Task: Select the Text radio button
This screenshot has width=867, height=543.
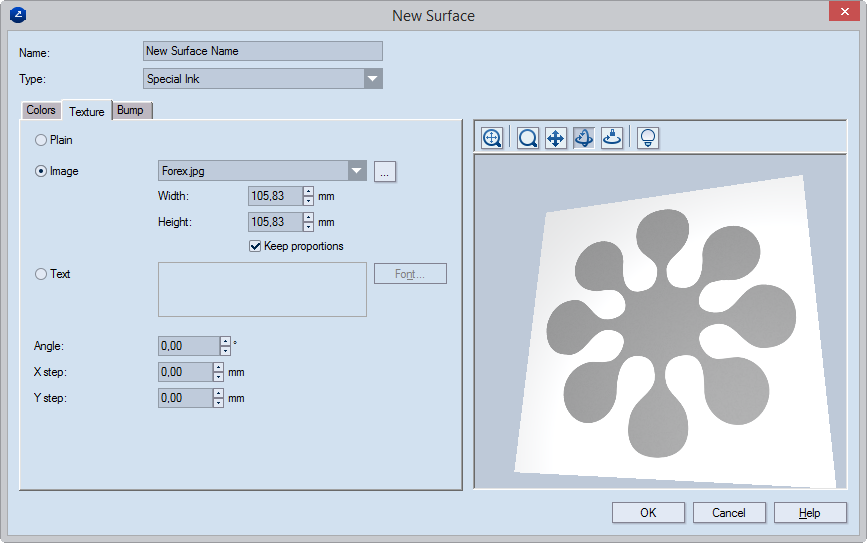Action: tap(41, 274)
